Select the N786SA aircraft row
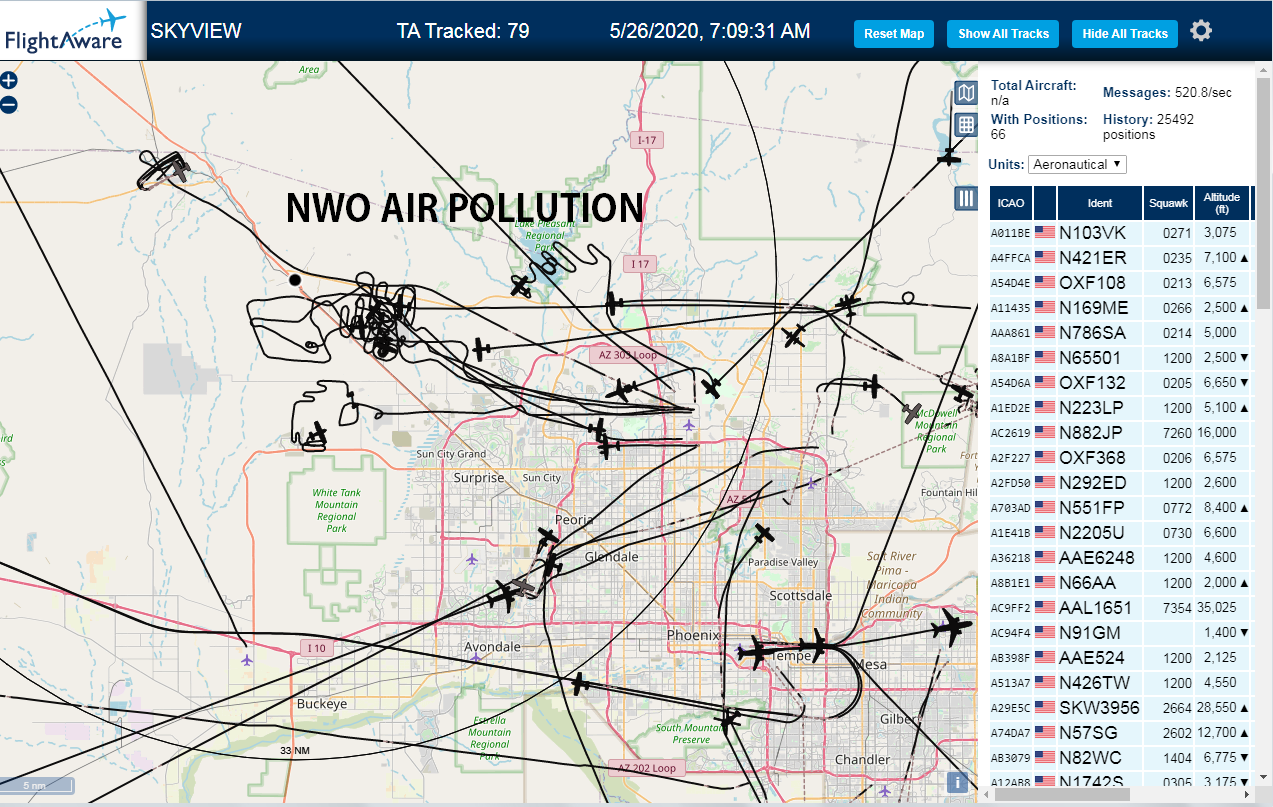Image resolution: width=1273 pixels, height=807 pixels. [1120, 332]
